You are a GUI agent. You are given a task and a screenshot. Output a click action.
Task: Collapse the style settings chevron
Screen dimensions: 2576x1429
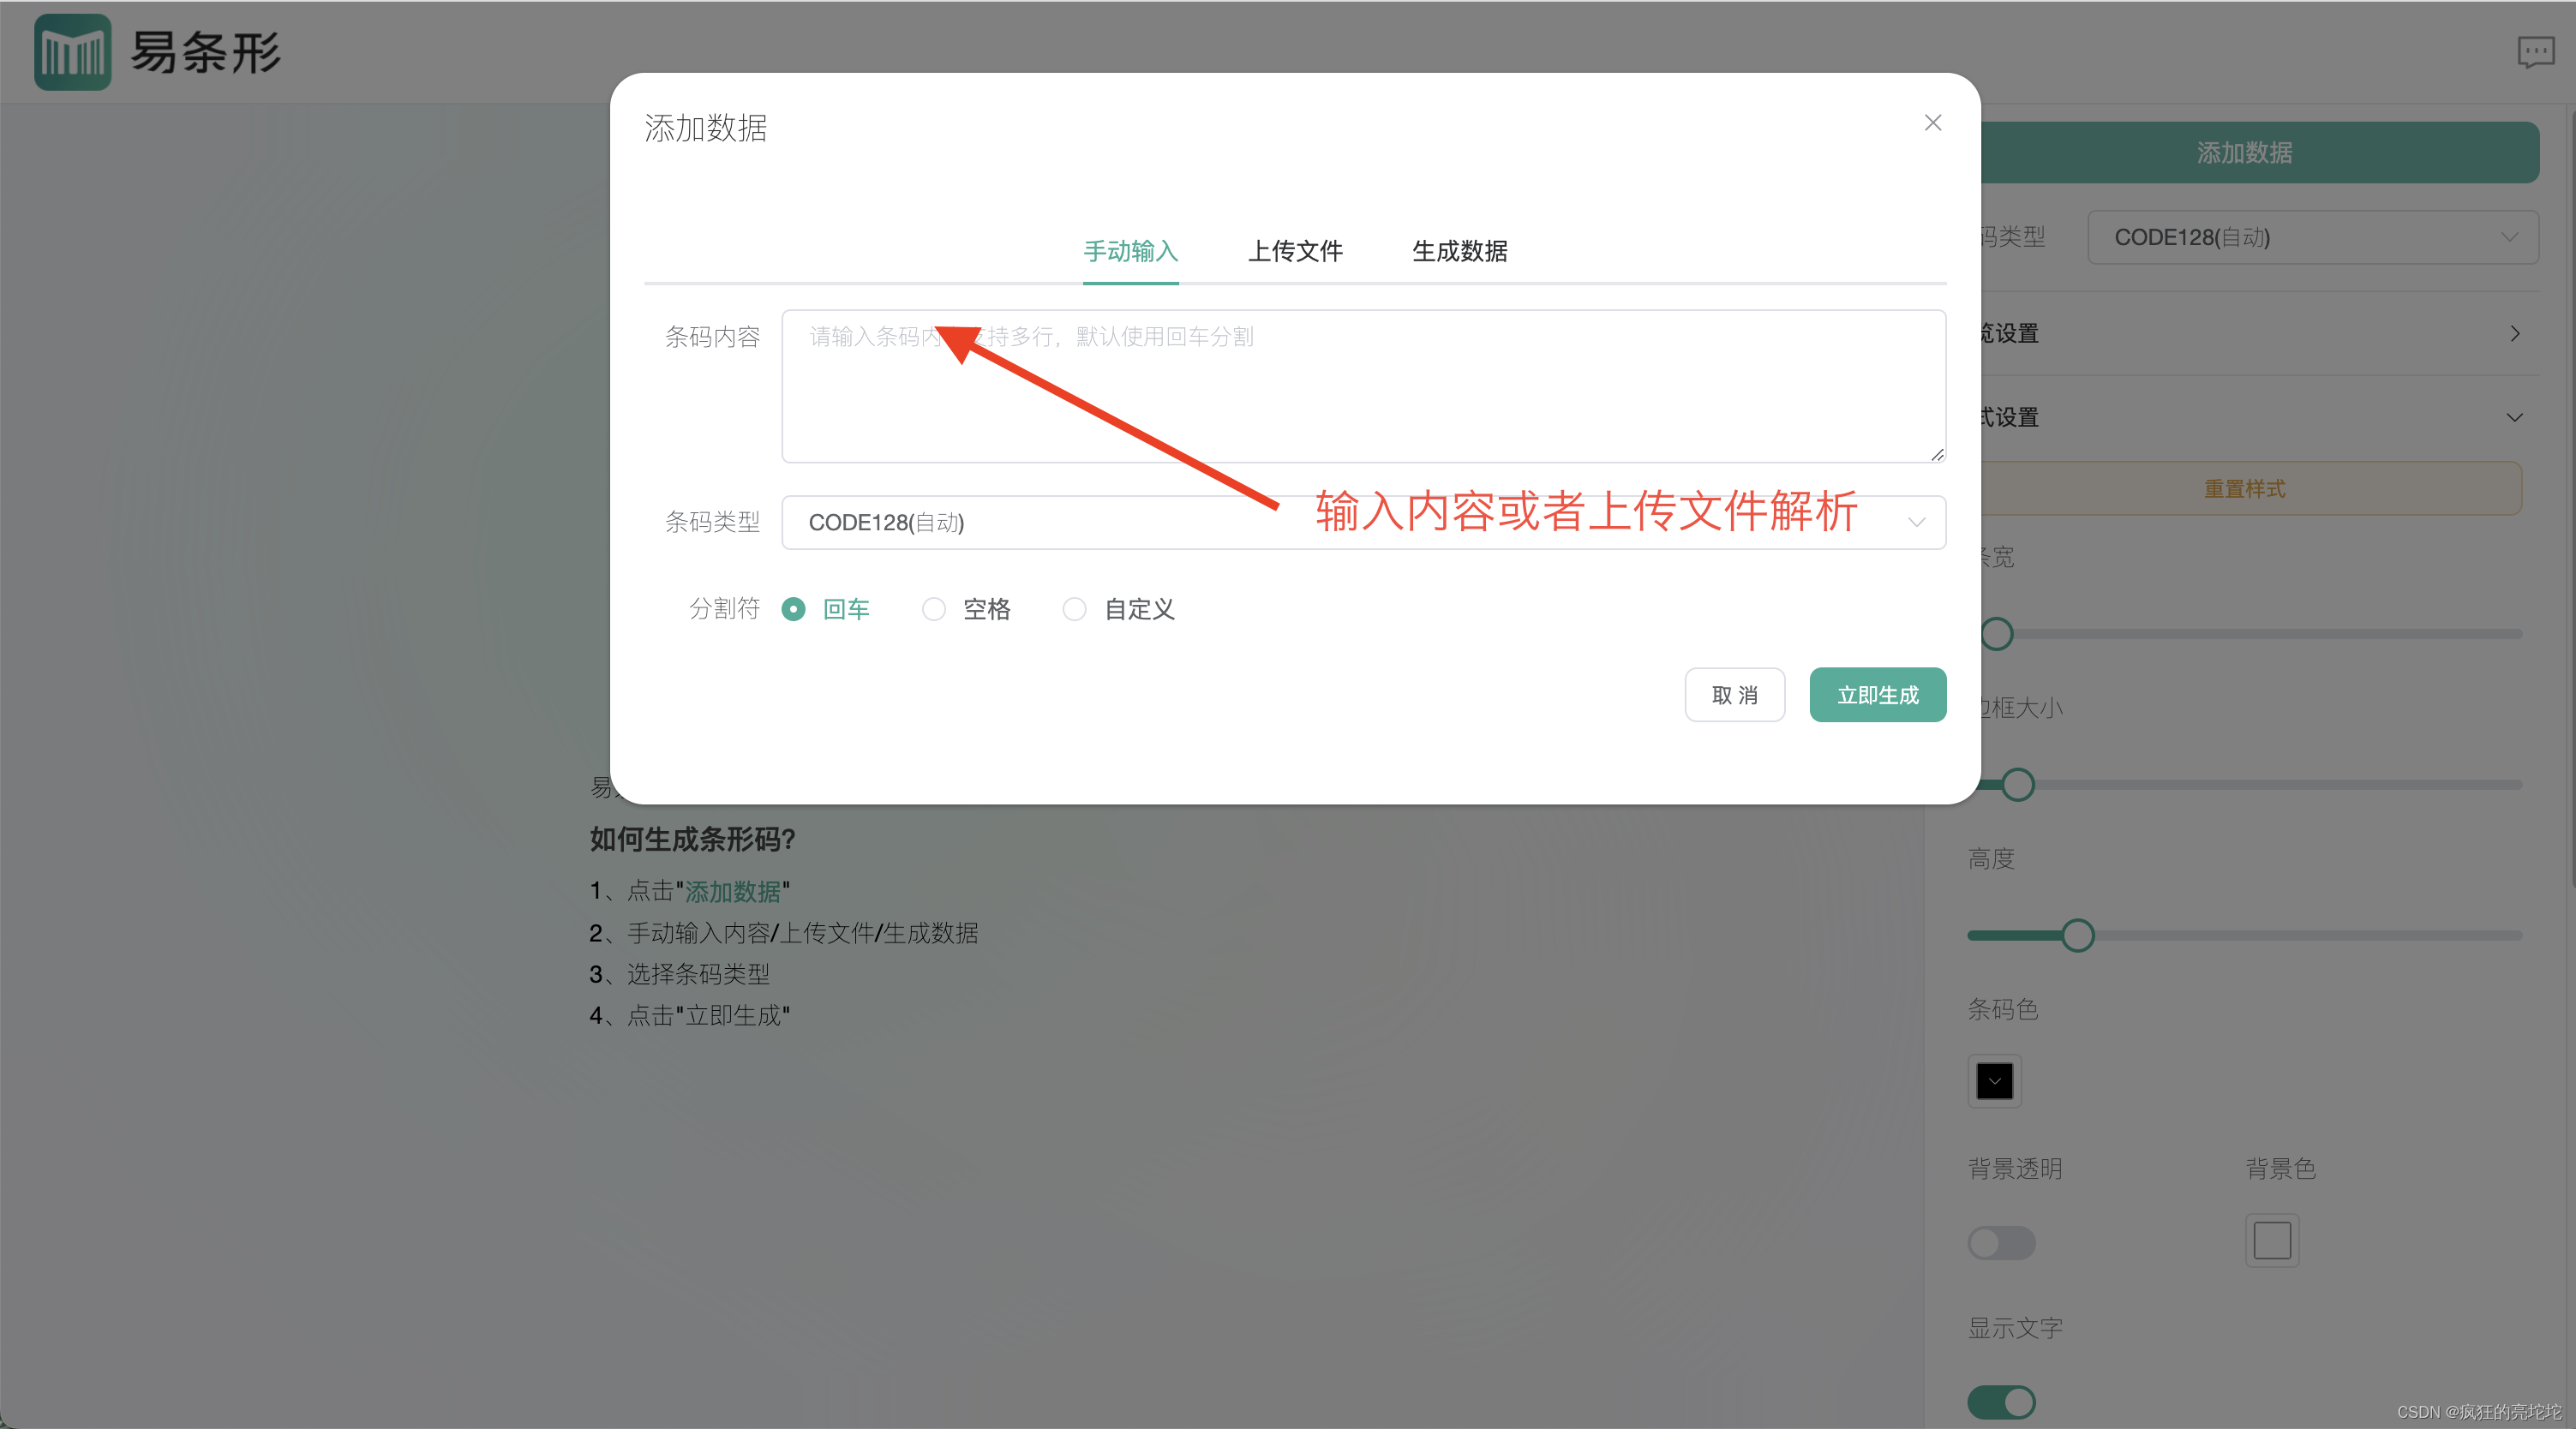click(x=2514, y=417)
